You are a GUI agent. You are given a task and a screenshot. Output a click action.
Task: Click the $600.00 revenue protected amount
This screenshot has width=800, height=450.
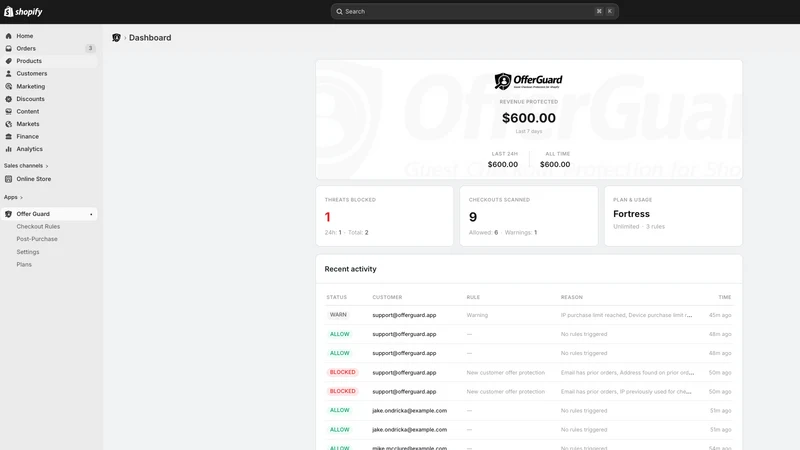(529, 118)
